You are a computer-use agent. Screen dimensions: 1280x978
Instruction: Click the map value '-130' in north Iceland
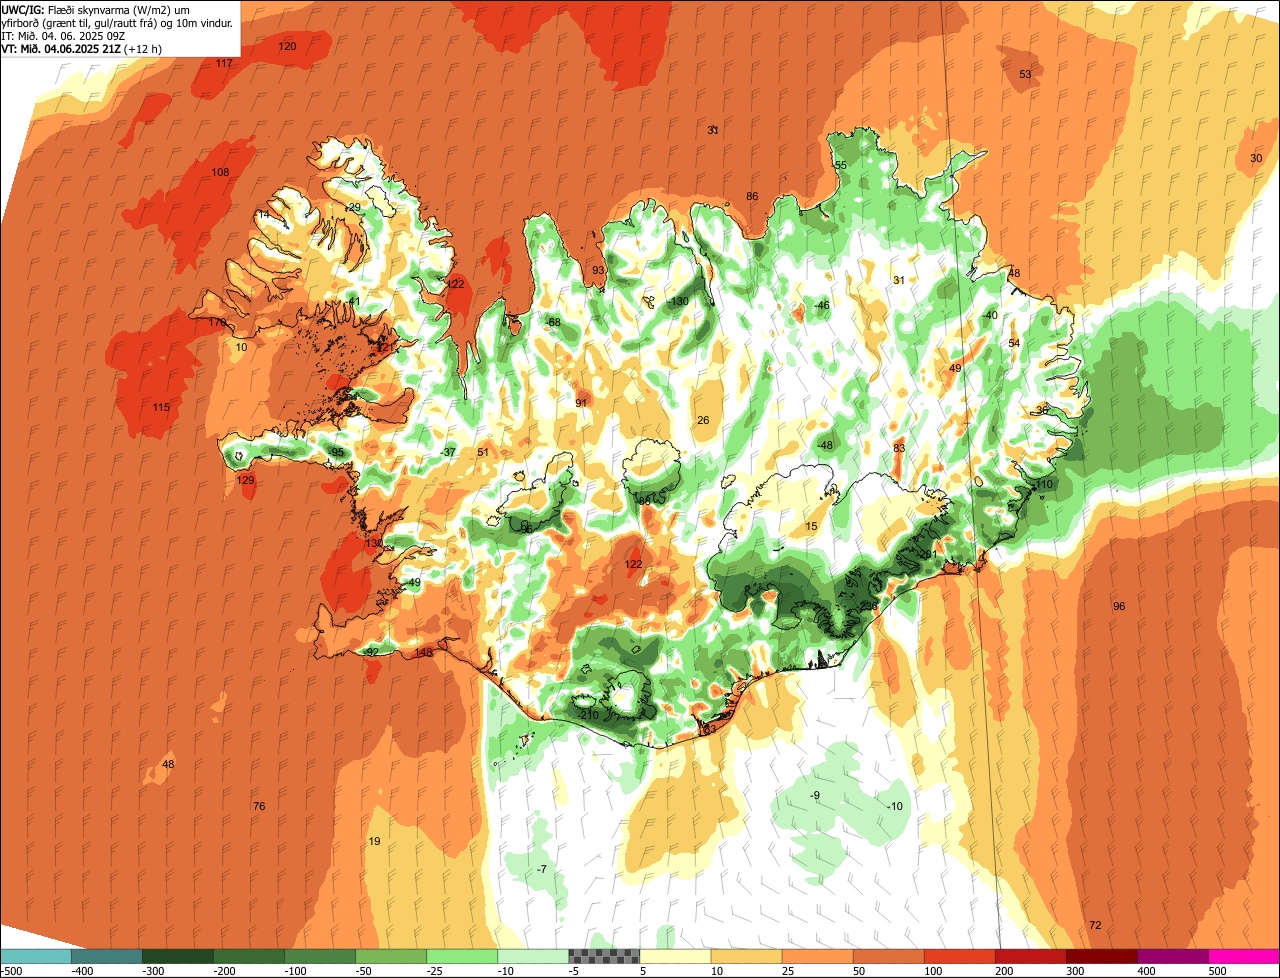679,301
